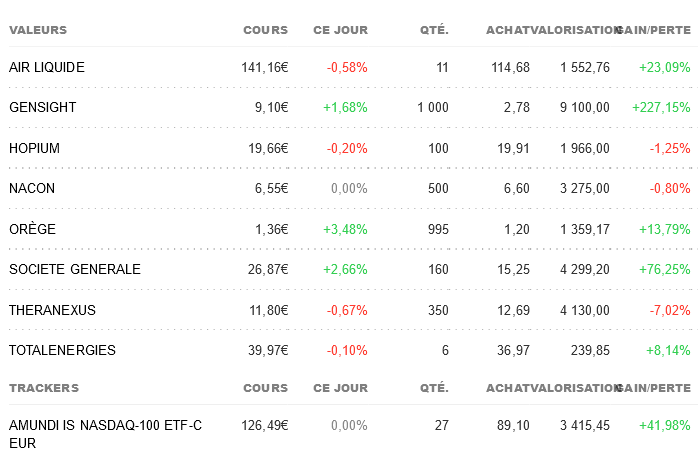Click Societe Generale's 4 299,20 valuation
Screen dimensions: 698x453
tap(585, 269)
